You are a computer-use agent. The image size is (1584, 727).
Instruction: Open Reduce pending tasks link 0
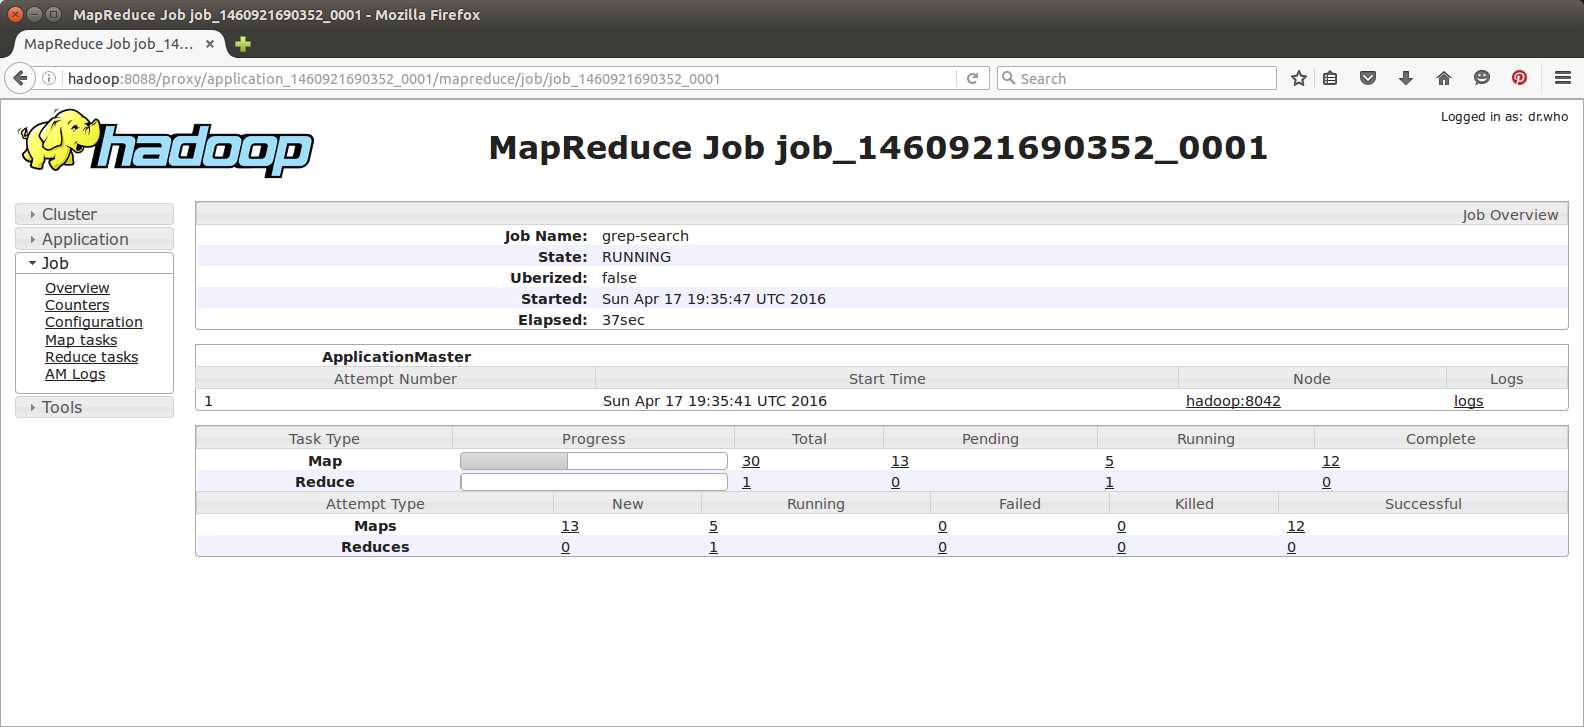tap(896, 482)
